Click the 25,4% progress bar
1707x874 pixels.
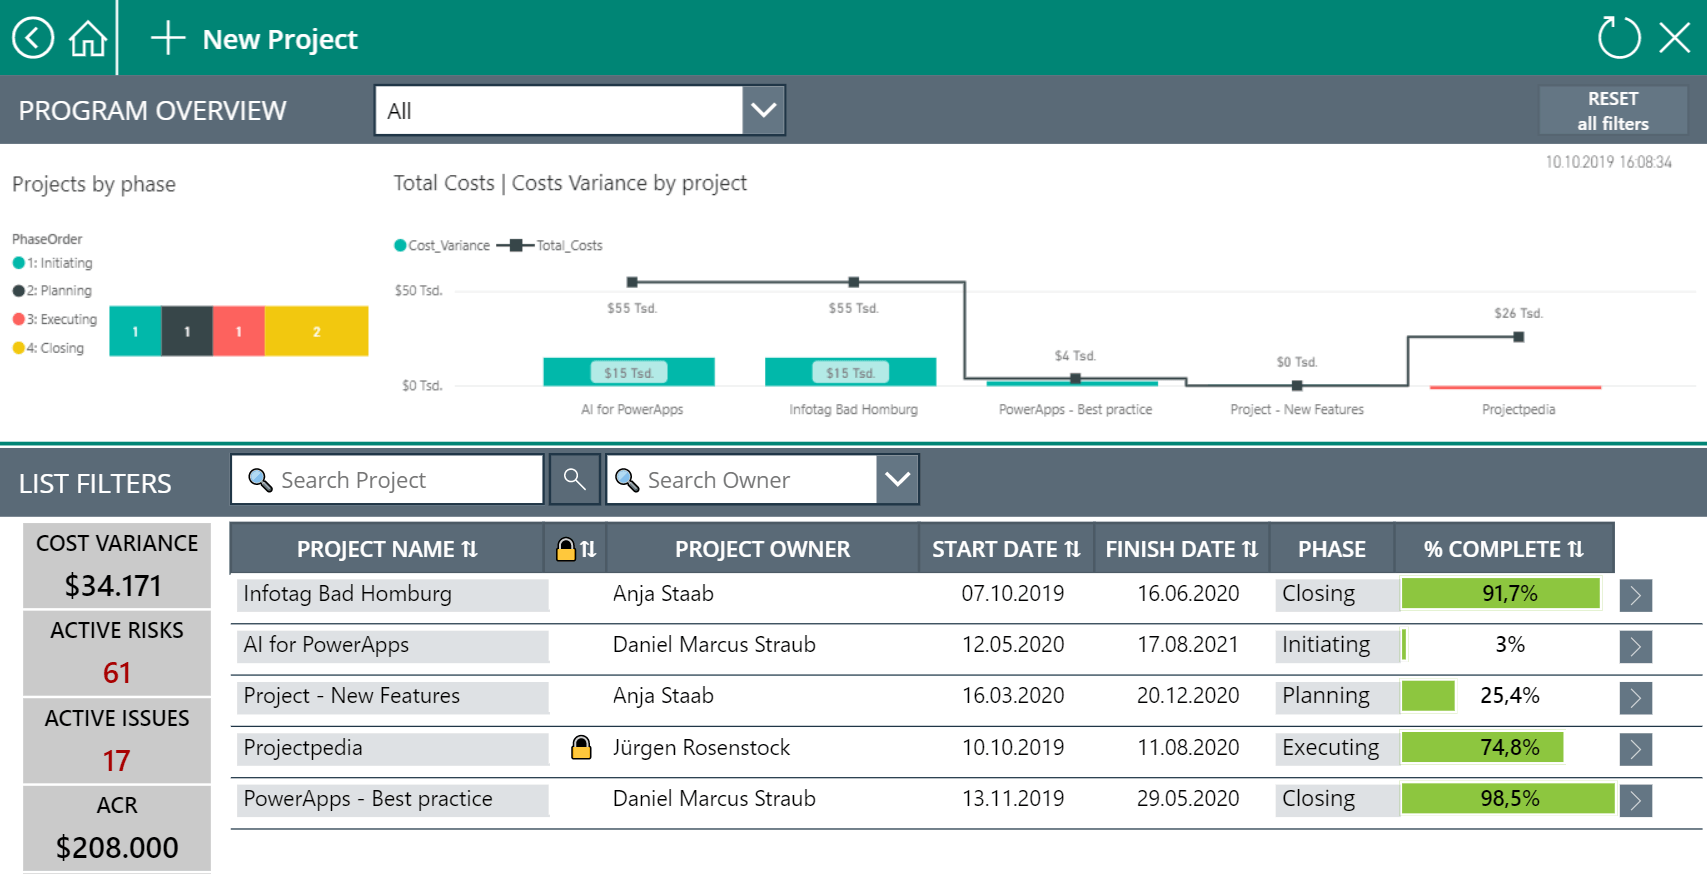tap(1428, 696)
